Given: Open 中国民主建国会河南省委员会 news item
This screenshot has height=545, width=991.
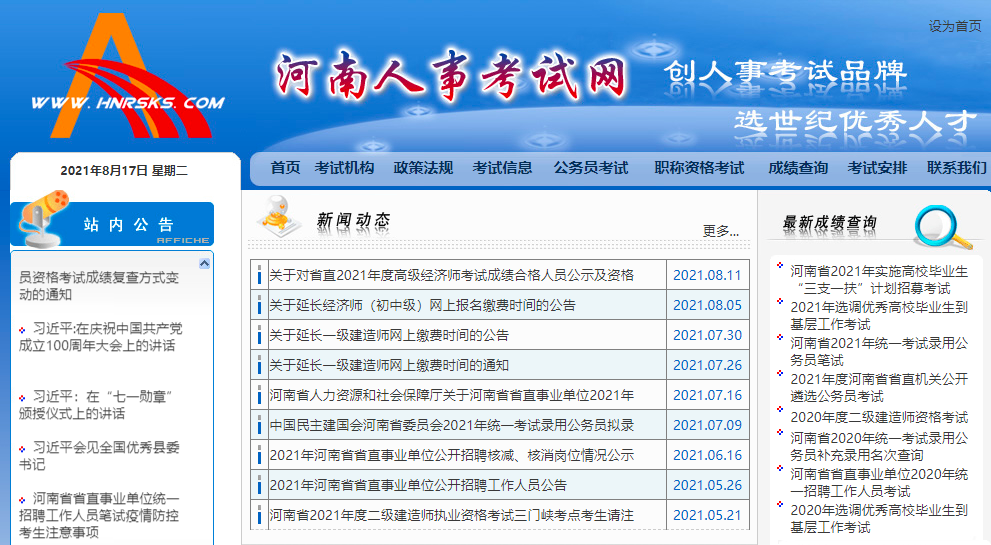Looking at the screenshot, I should 452,426.
